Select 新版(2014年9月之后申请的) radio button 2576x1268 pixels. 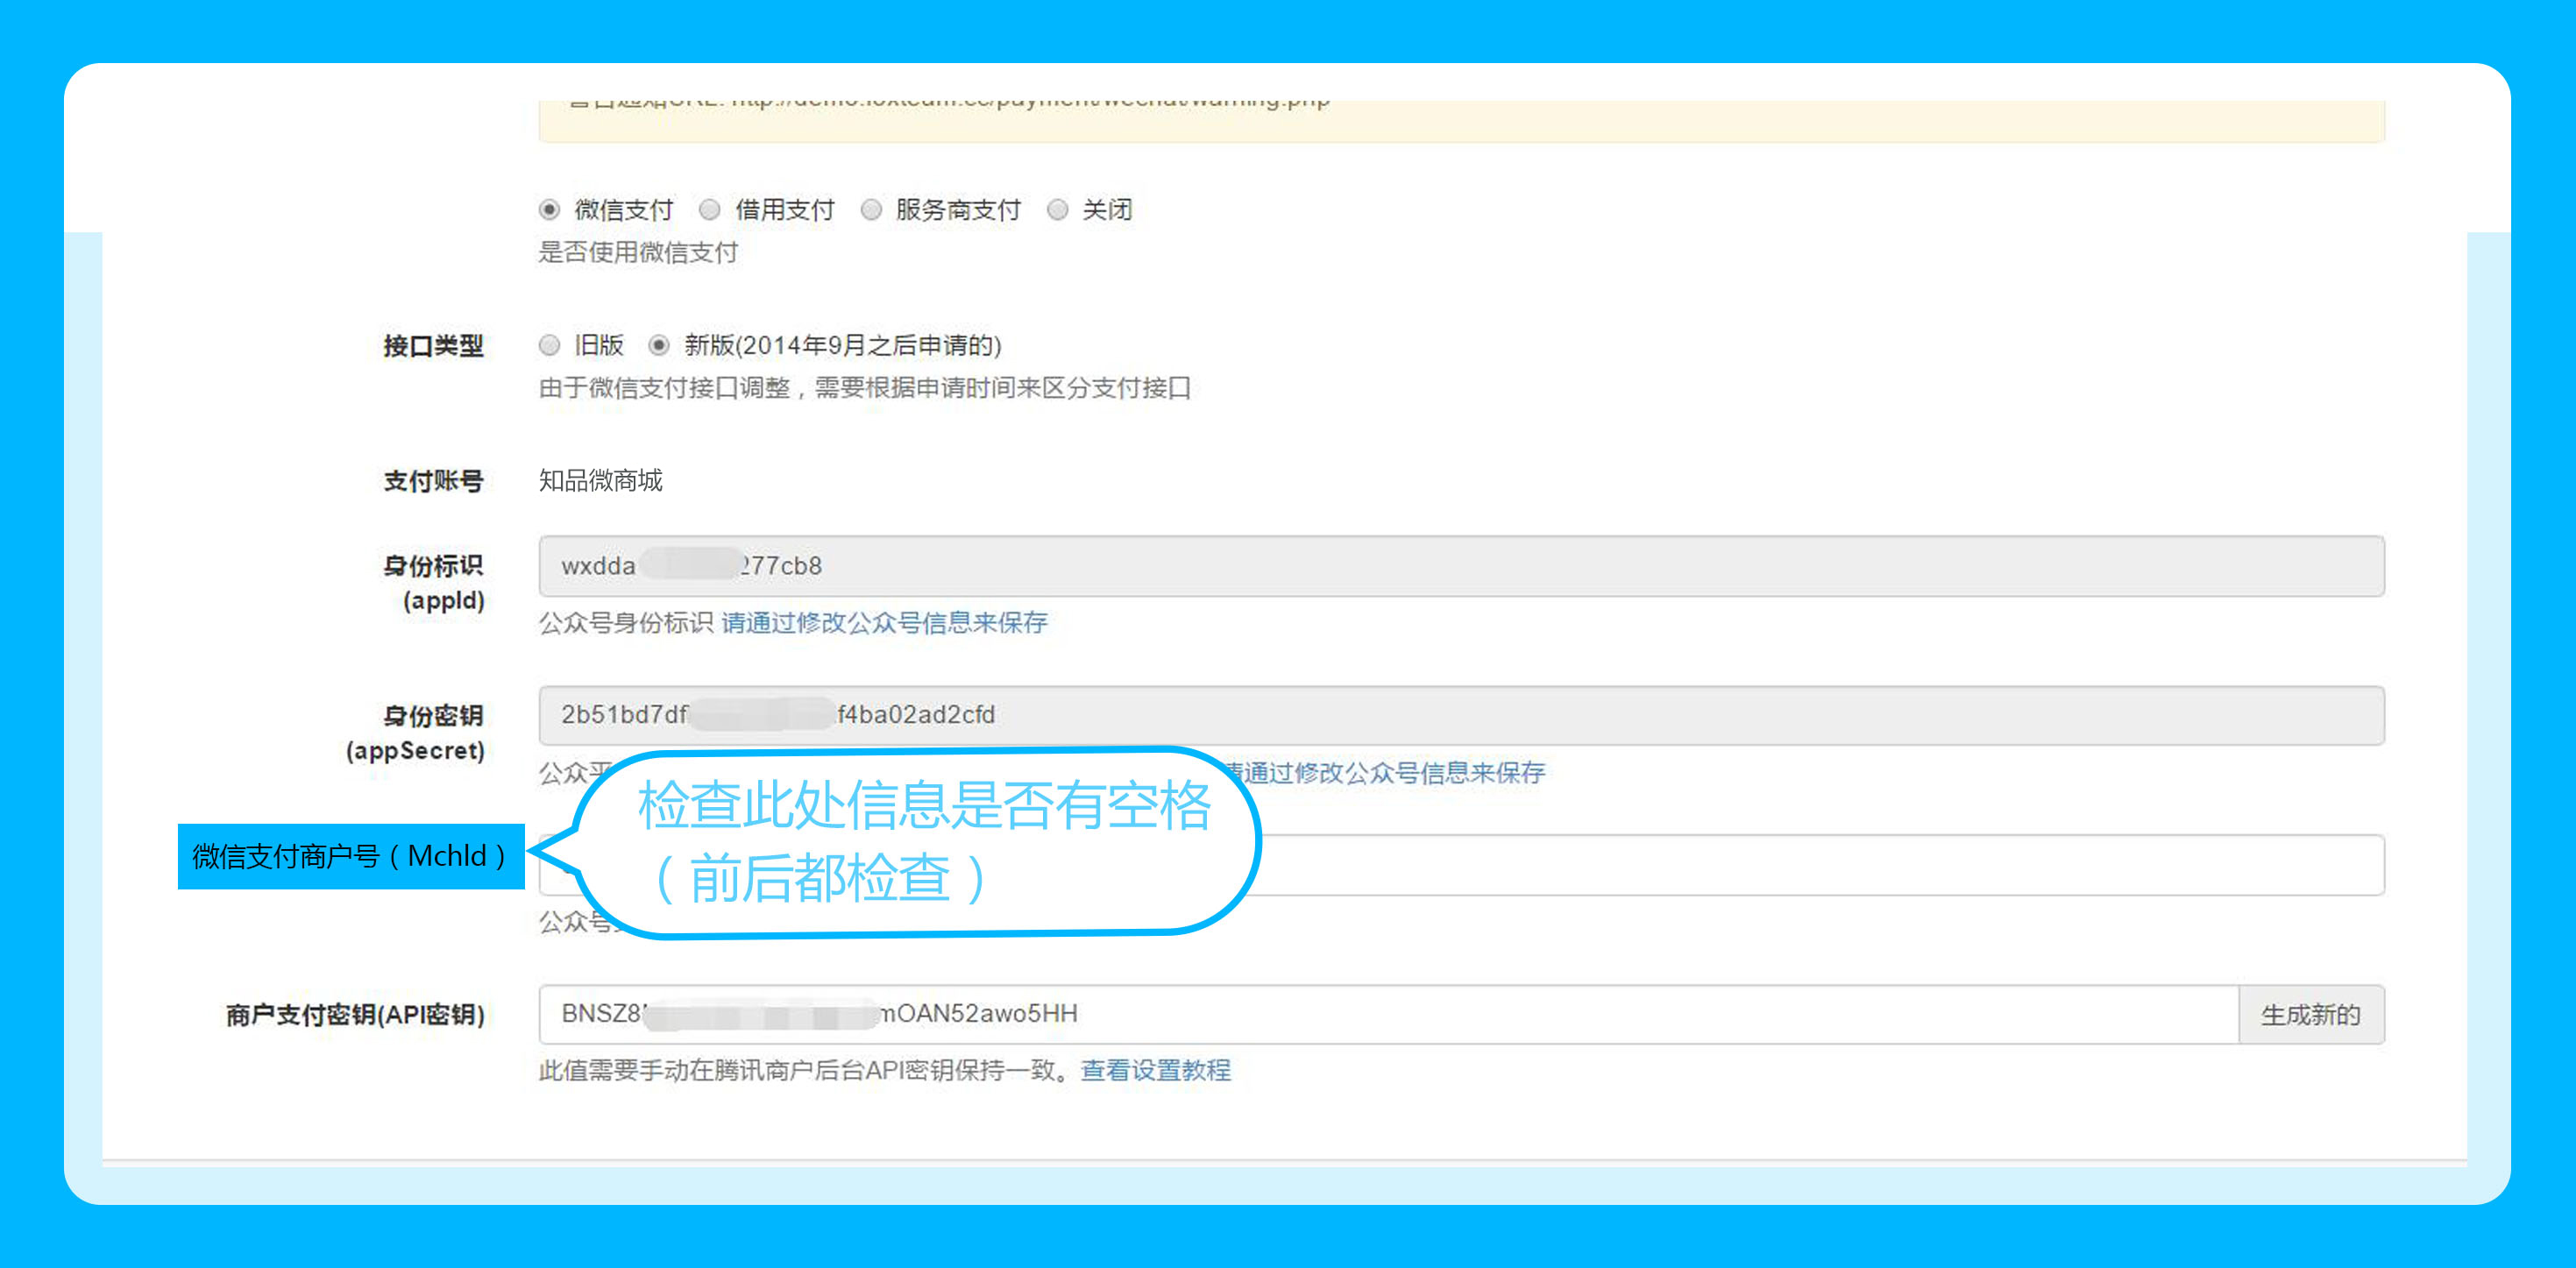(x=658, y=346)
